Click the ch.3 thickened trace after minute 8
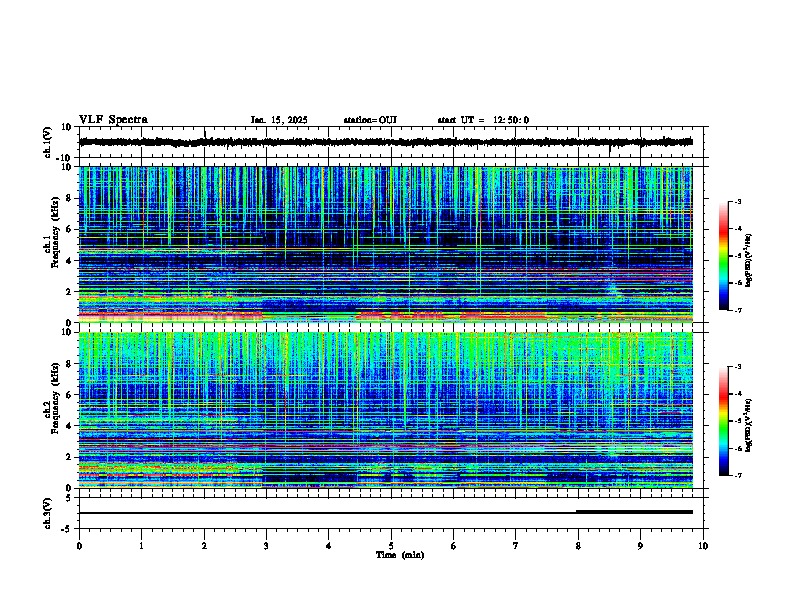The image size is (792, 612). coord(634,512)
